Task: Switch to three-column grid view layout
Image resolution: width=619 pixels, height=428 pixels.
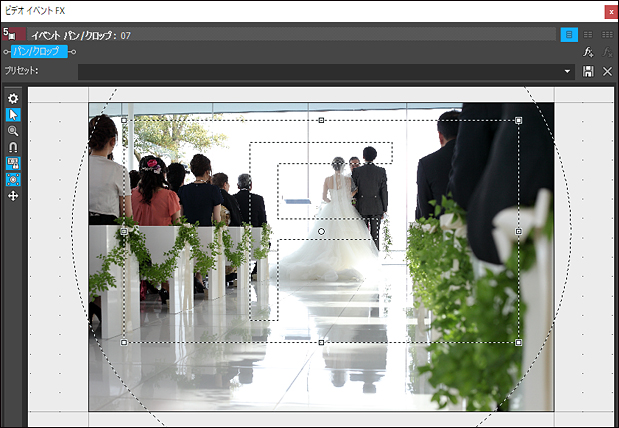Action: pos(607,35)
